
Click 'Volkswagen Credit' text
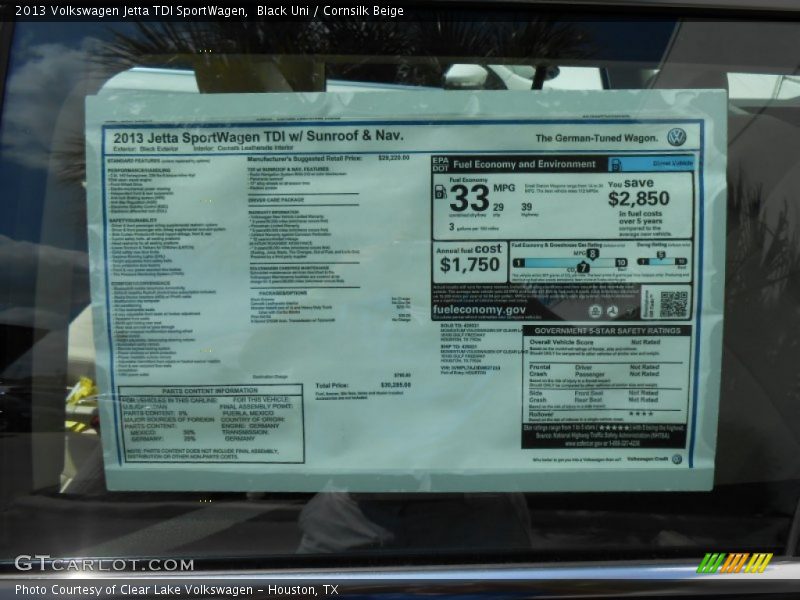(x=647, y=459)
